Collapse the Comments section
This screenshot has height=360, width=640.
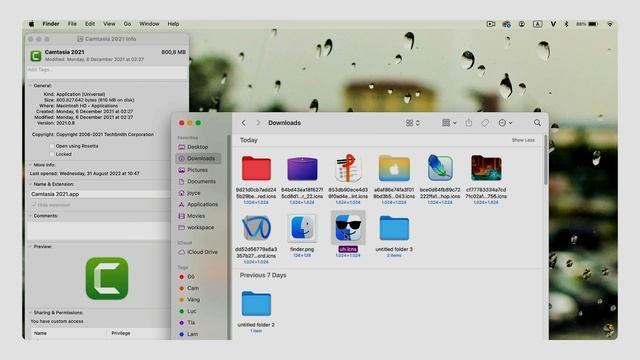coord(30,216)
